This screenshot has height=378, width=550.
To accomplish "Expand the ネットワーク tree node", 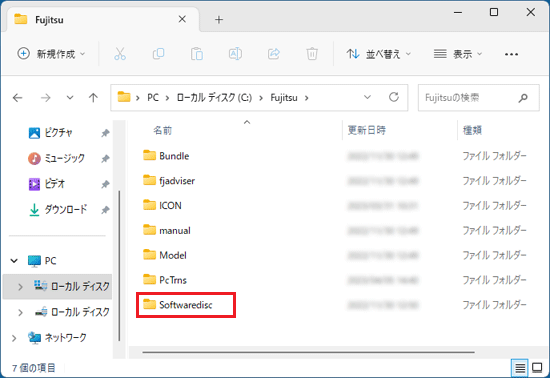I will click(x=14, y=338).
